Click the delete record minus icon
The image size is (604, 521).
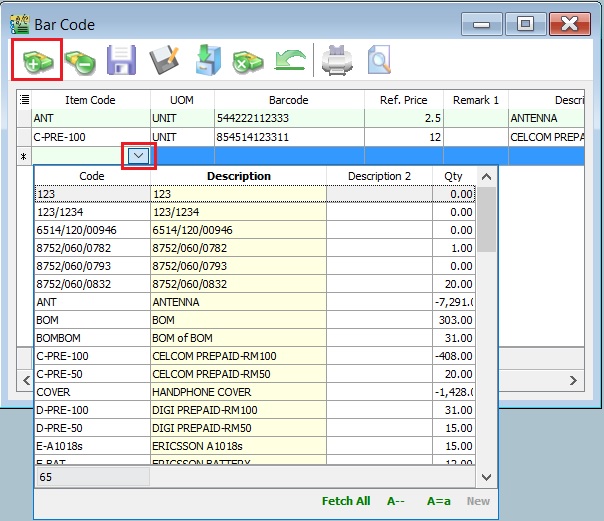pos(78,61)
